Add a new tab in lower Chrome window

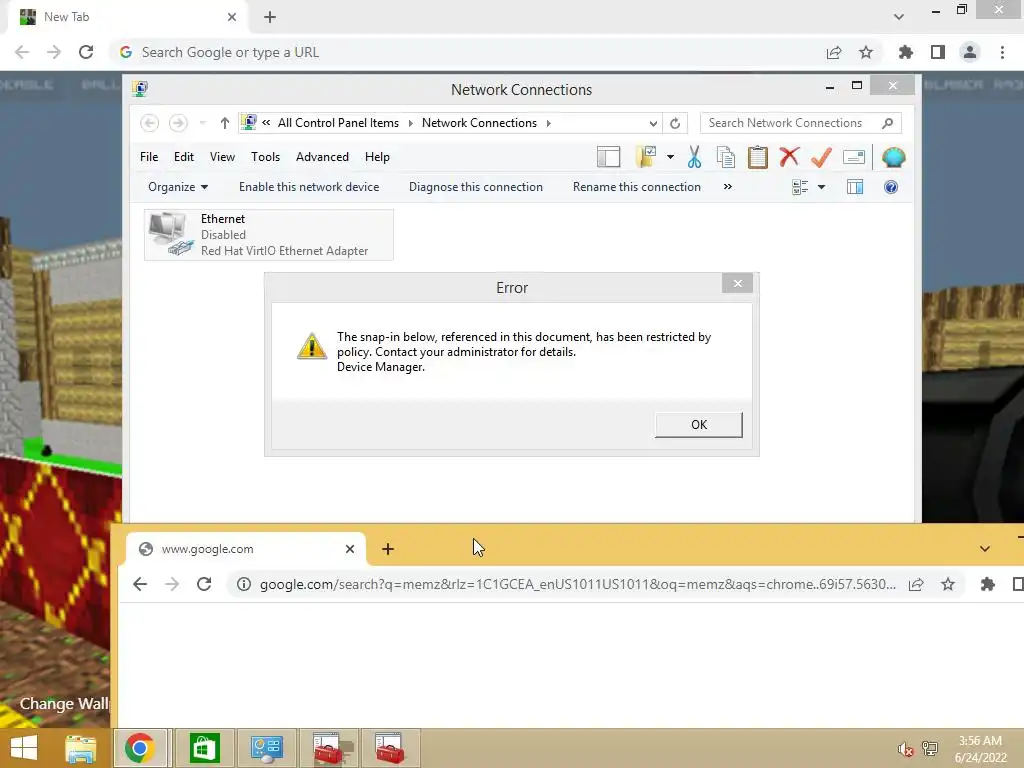pos(388,549)
